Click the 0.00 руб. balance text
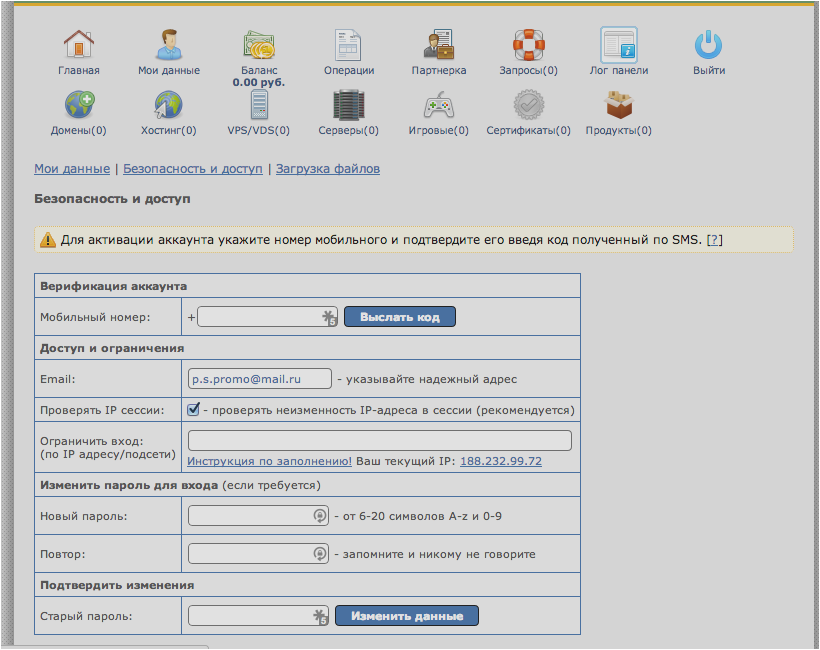Viewport: 820px width, 650px height. (x=259, y=83)
